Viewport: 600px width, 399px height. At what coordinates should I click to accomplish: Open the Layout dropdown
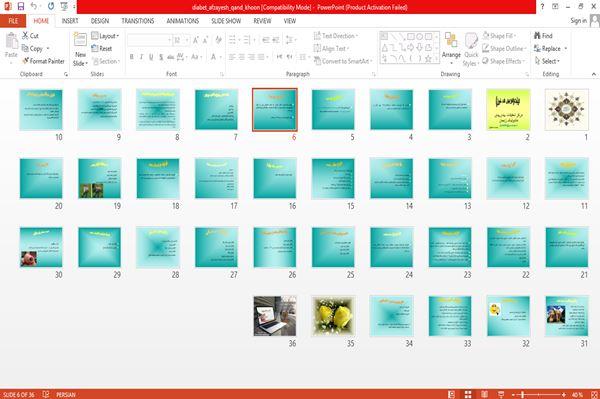(105, 36)
